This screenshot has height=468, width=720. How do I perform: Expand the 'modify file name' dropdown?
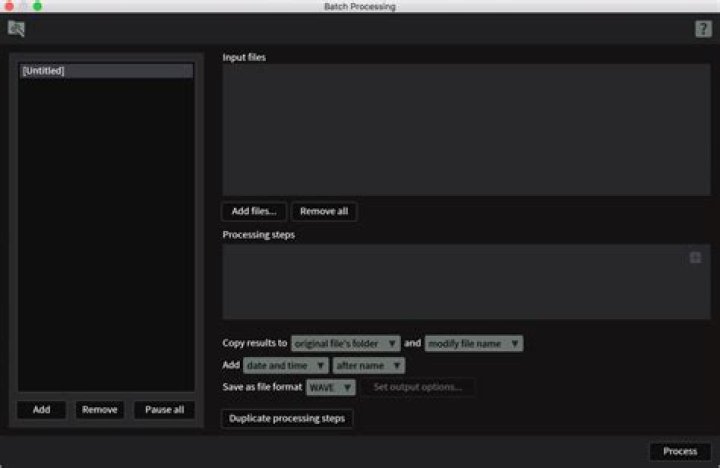point(474,343)
